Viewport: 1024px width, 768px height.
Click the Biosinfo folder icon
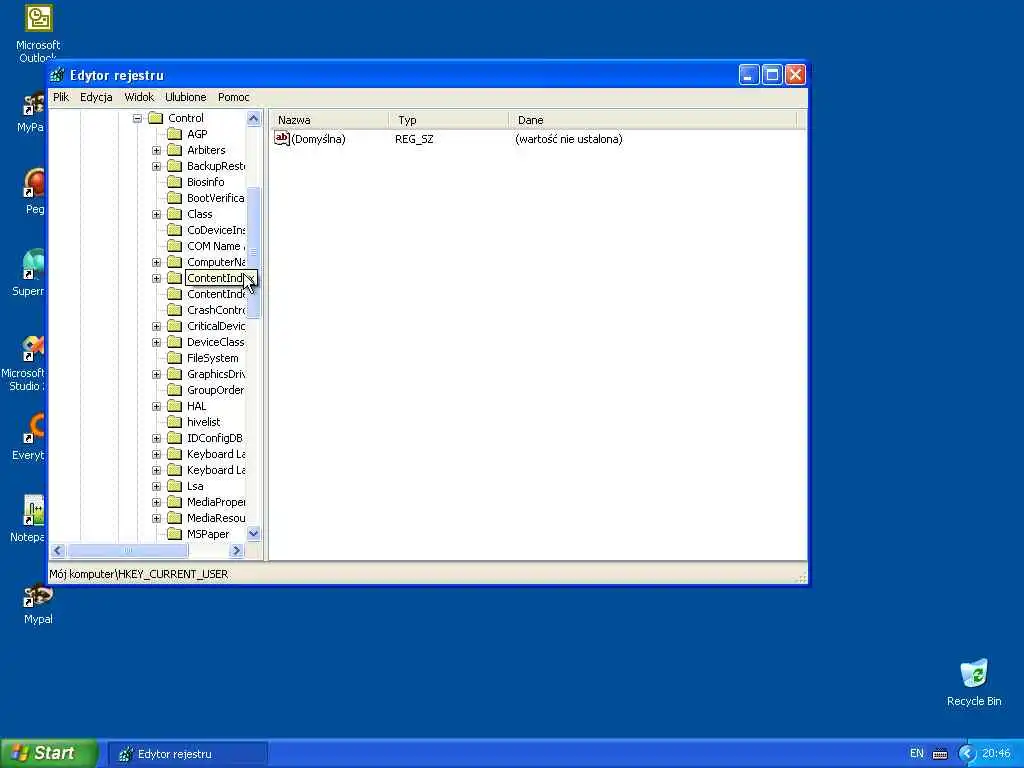coord(174,182)
